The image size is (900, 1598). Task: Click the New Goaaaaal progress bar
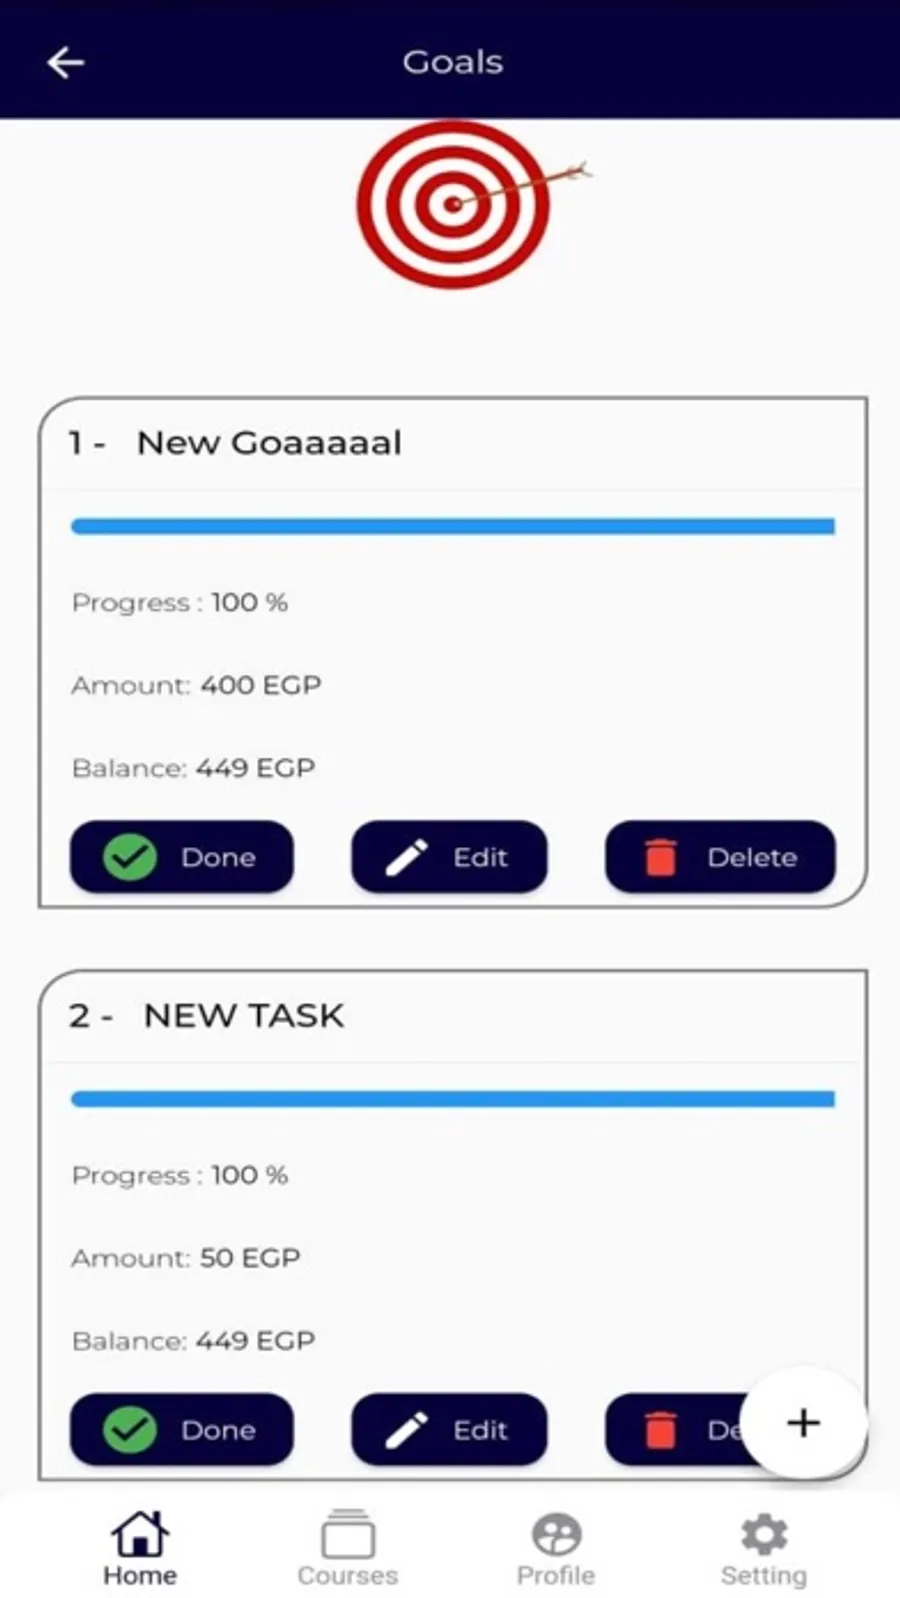point(452,526)
